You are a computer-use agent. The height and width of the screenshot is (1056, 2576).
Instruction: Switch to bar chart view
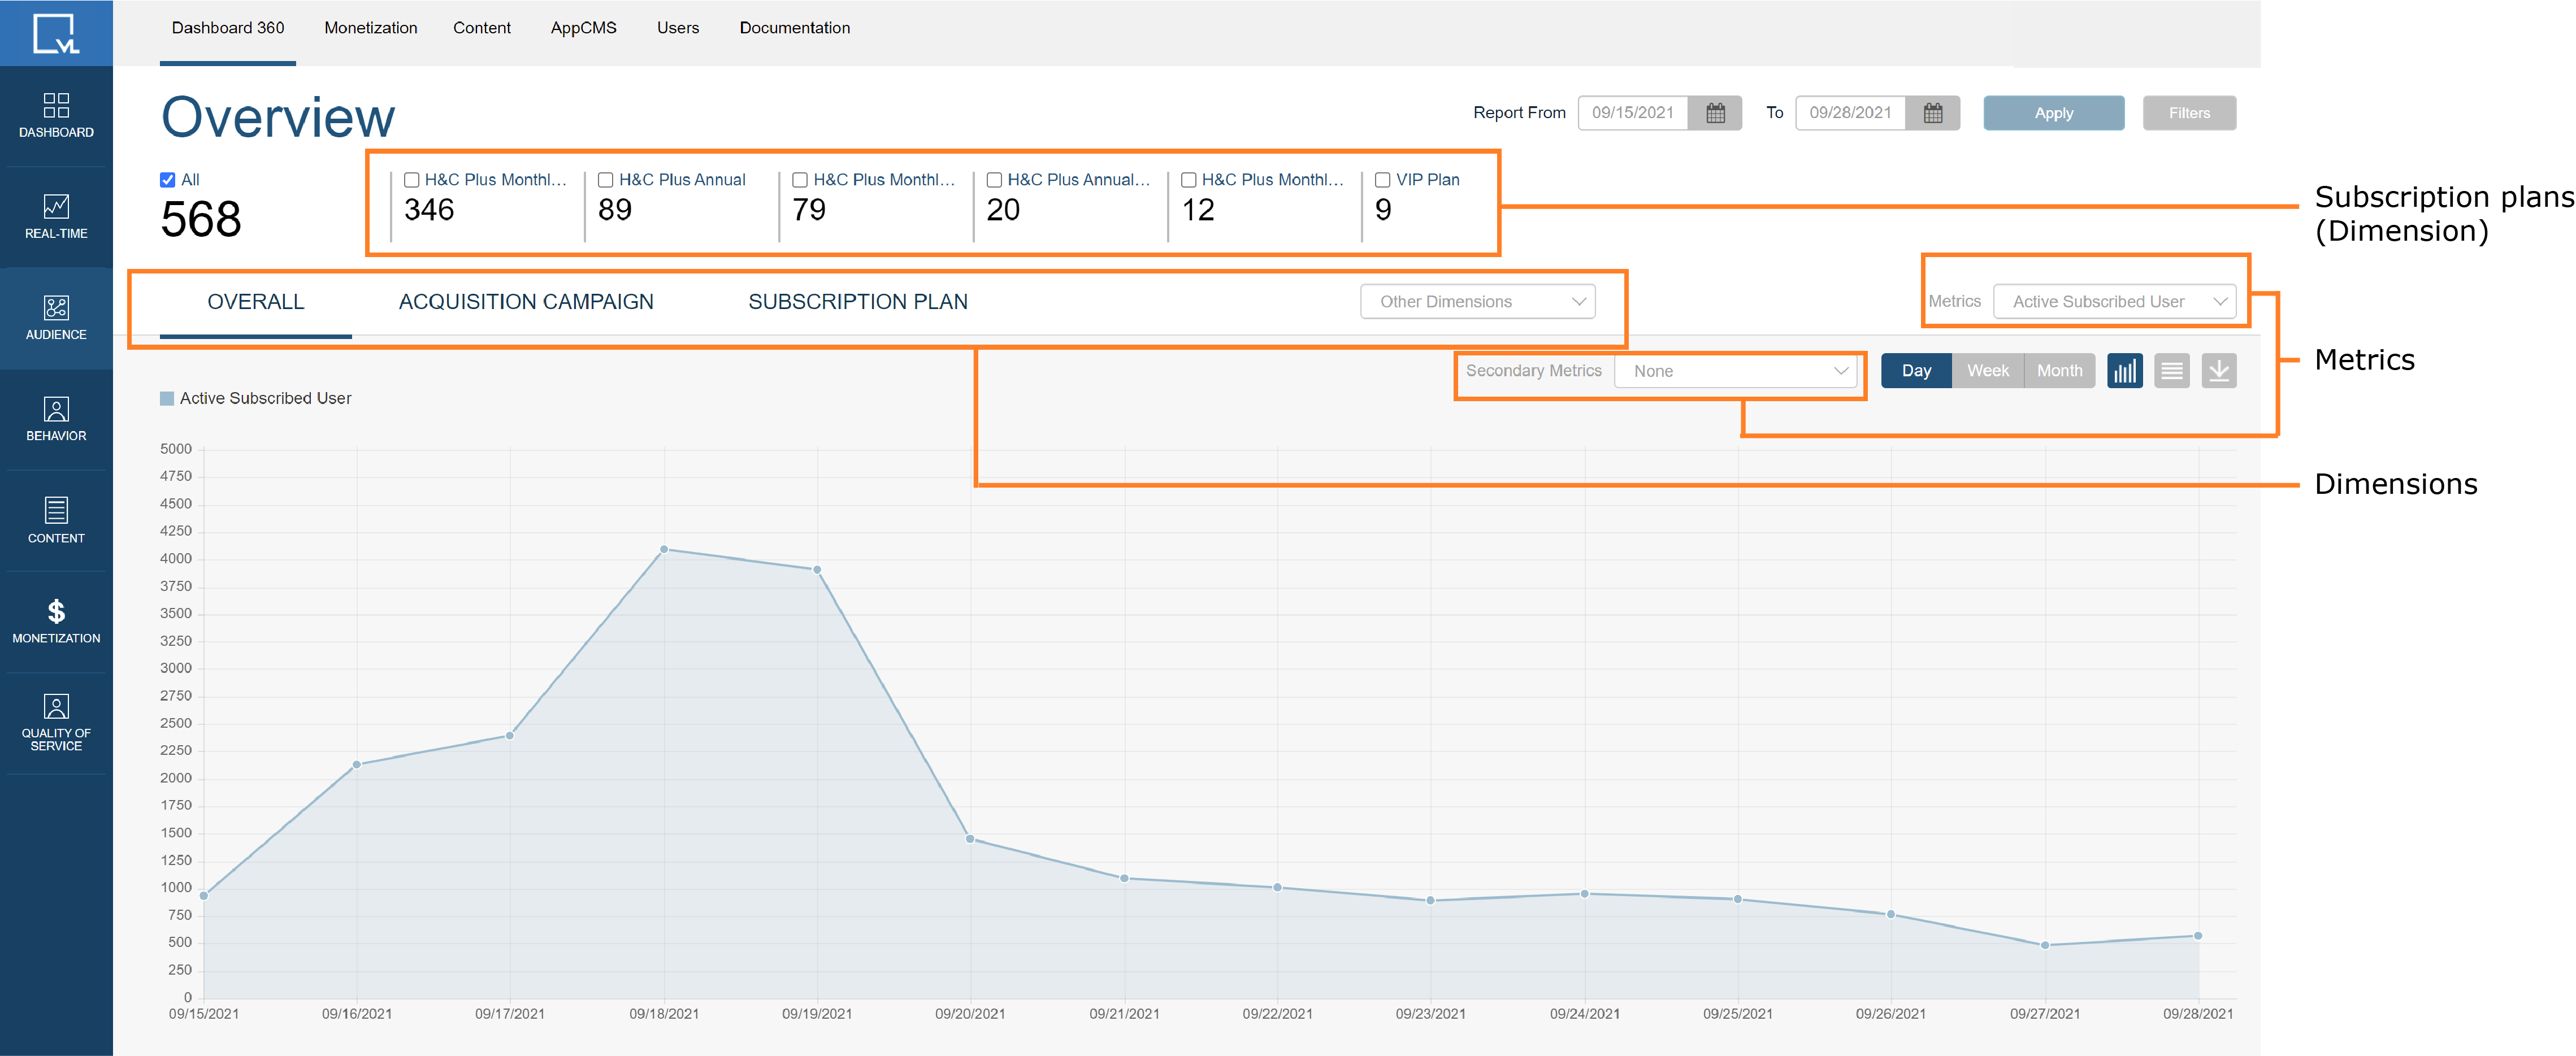(2124, 371)
